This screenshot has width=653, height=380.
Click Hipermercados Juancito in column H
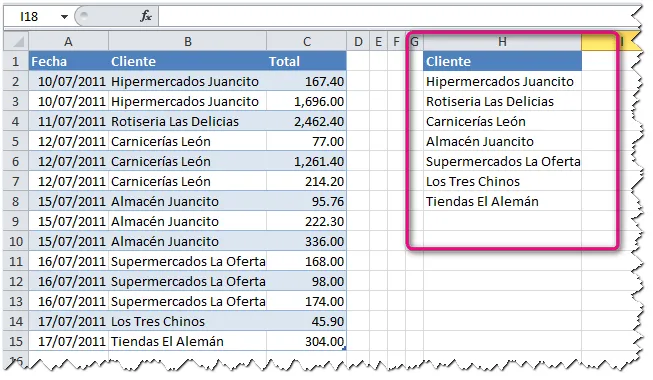tap(502, 81)
